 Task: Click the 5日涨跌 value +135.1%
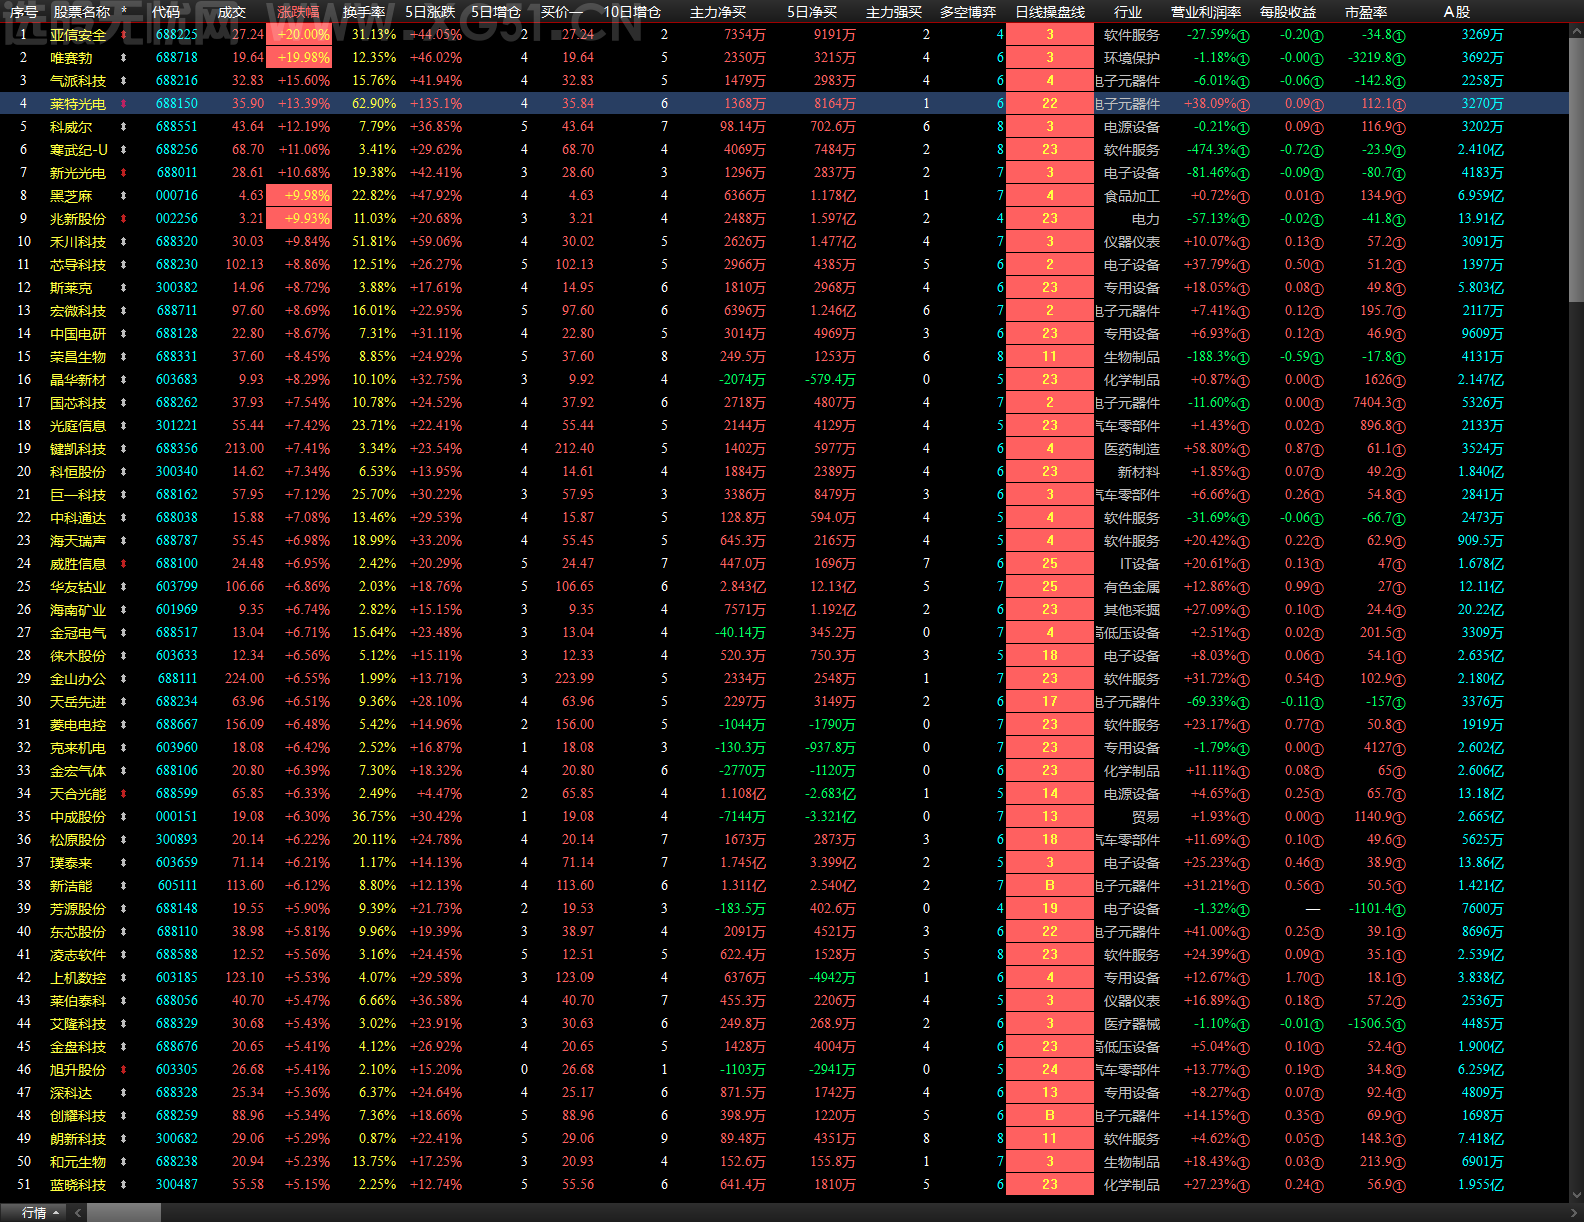click(436, 104)
